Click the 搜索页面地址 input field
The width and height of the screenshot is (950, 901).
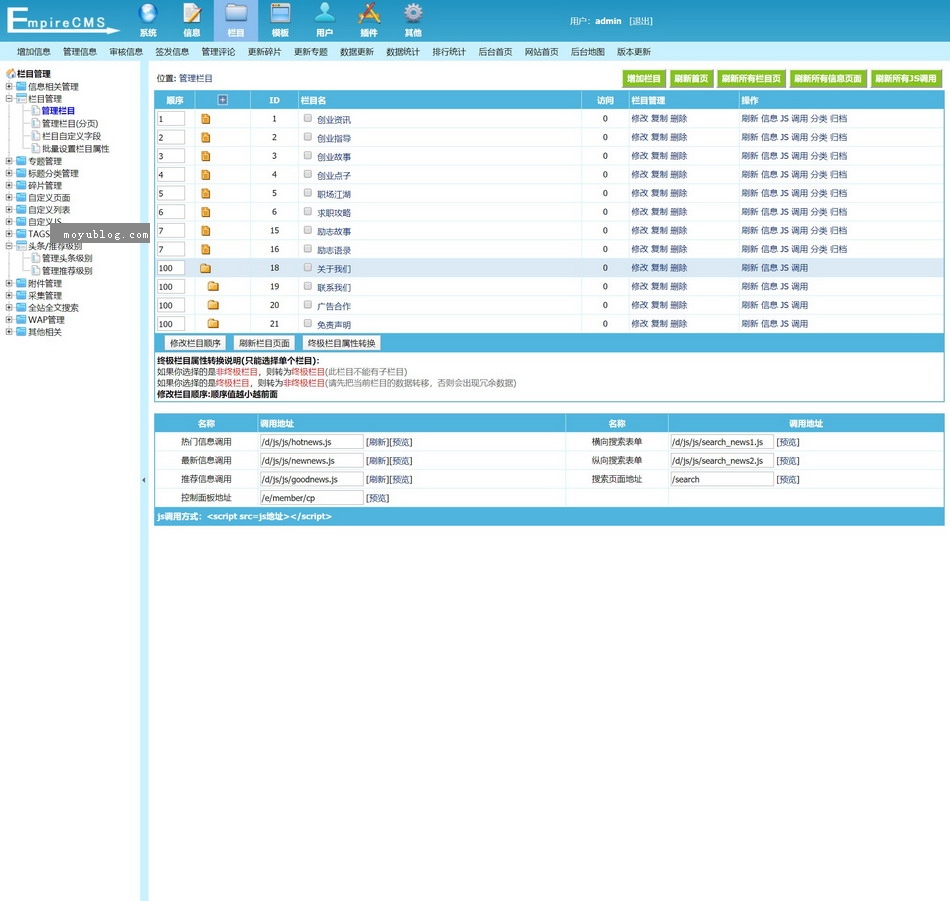[x=722, y=479]
